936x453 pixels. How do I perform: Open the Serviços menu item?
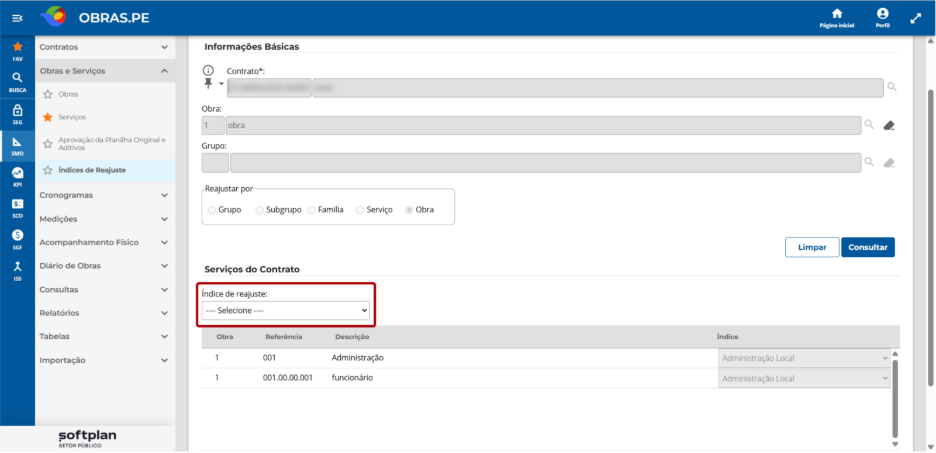point(72,117)
